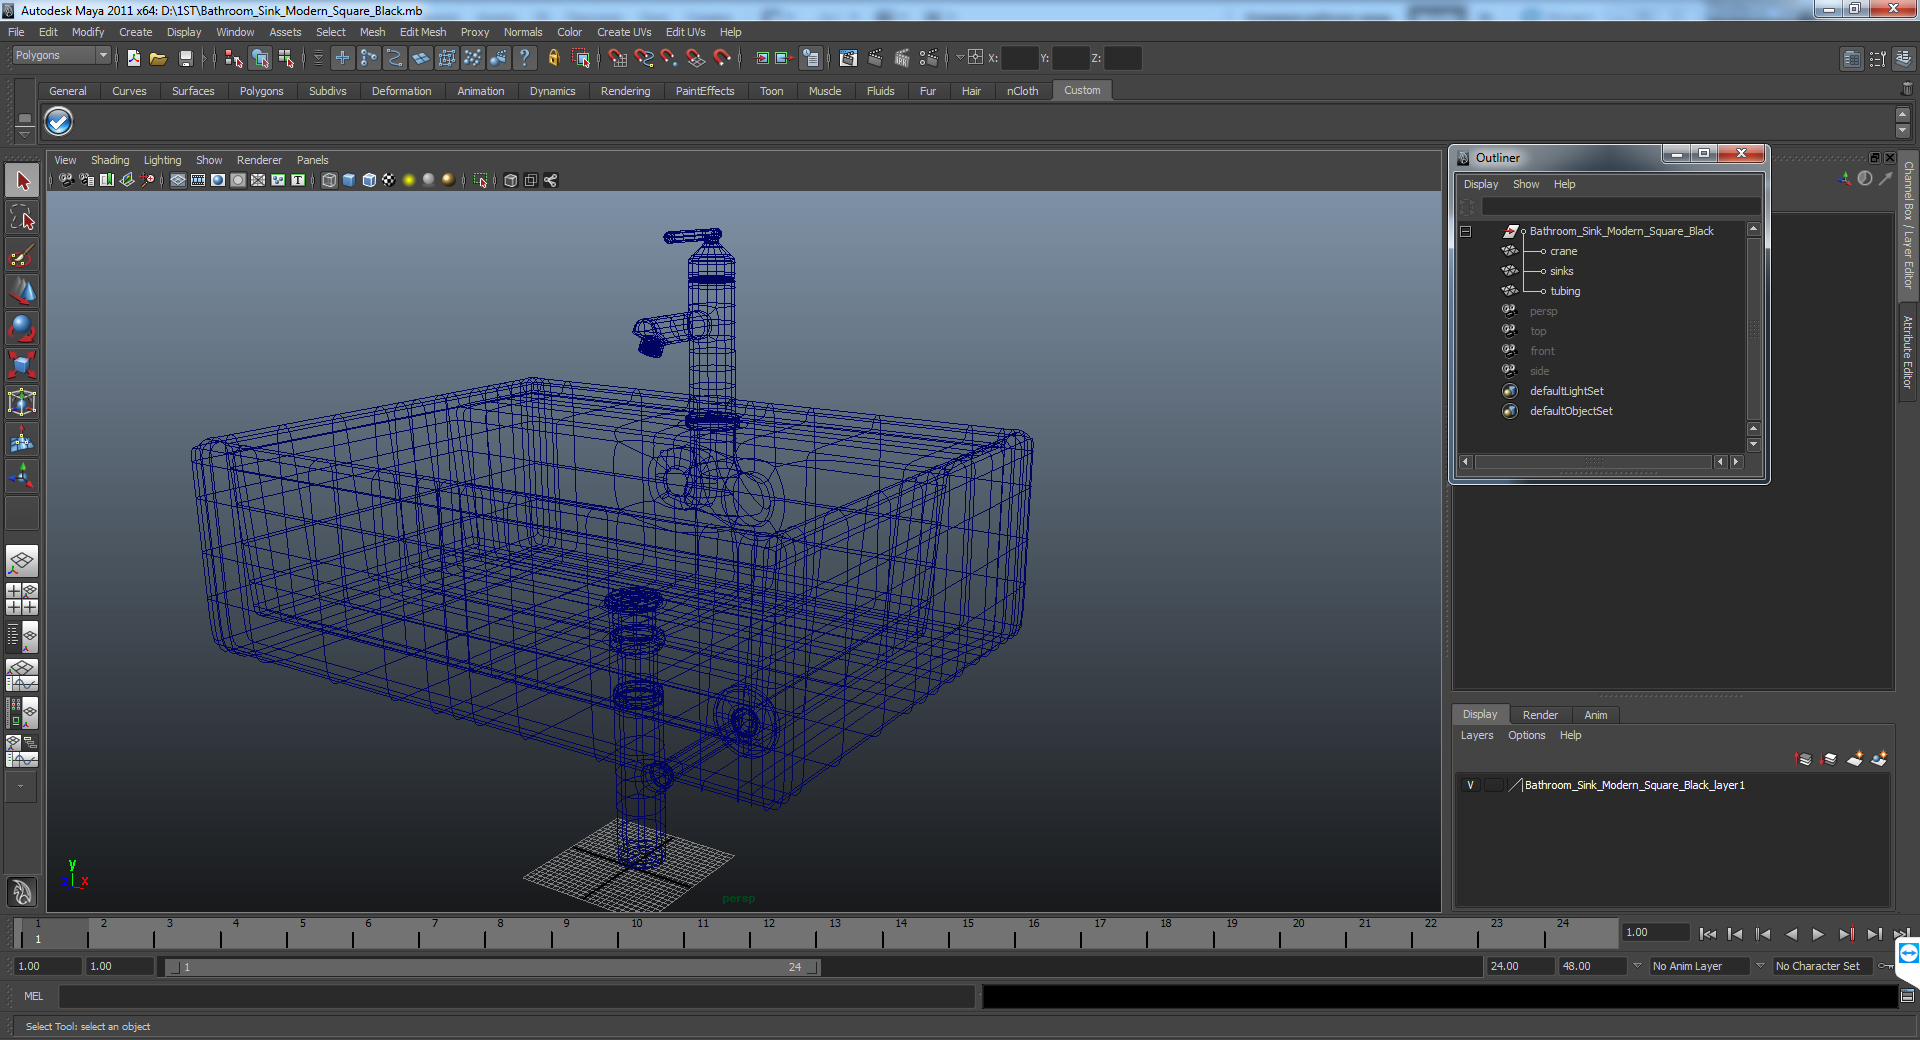Select defaultLightSet in Outliner
Image resolution: width=1920 pixels, height=1040 pixels.
[1566, 391]
